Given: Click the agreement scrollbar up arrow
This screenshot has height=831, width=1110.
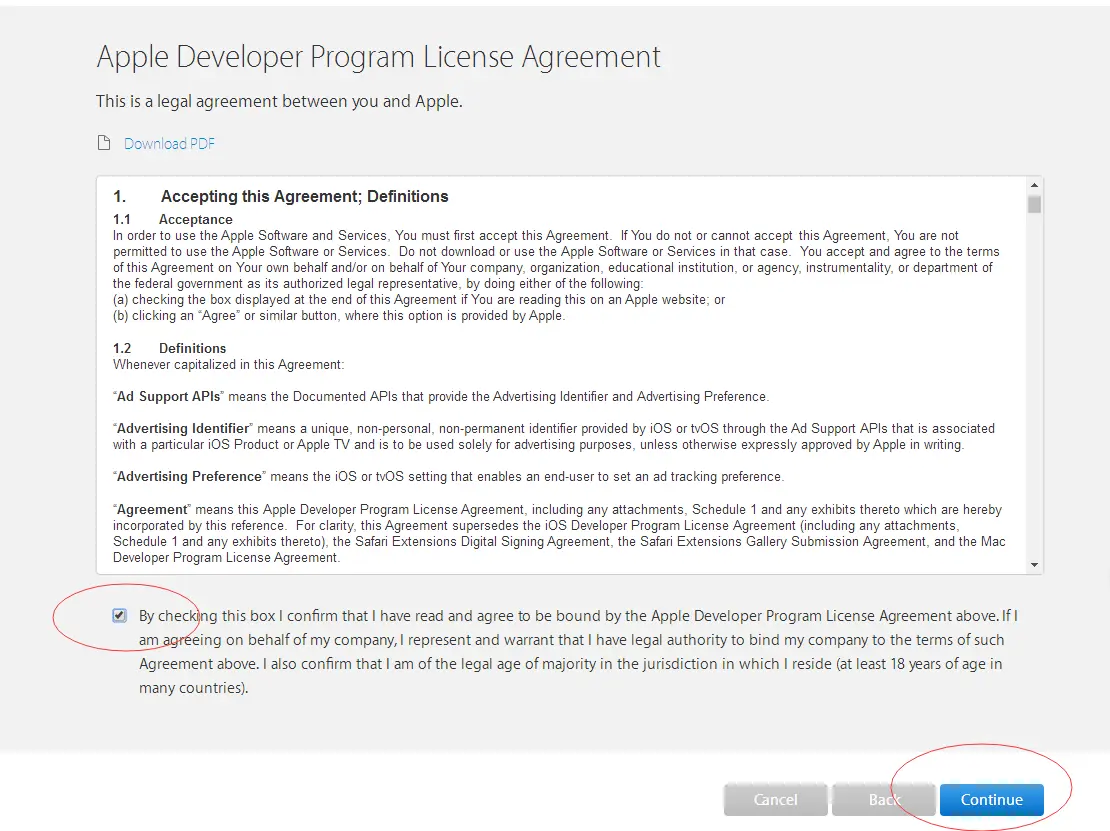Looking at the screenshot, I should [1034, 185].
